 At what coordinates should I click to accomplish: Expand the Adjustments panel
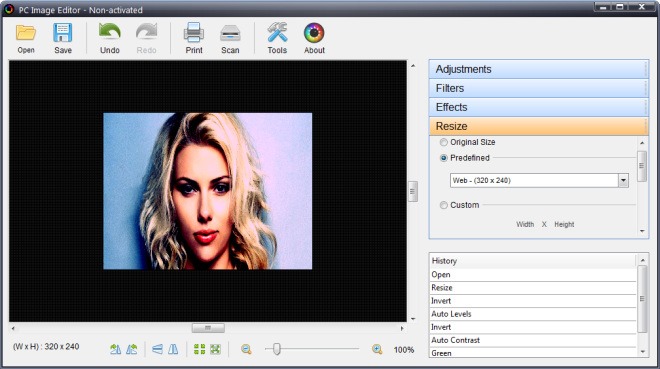pyautogui.click(x=539, y=69)
